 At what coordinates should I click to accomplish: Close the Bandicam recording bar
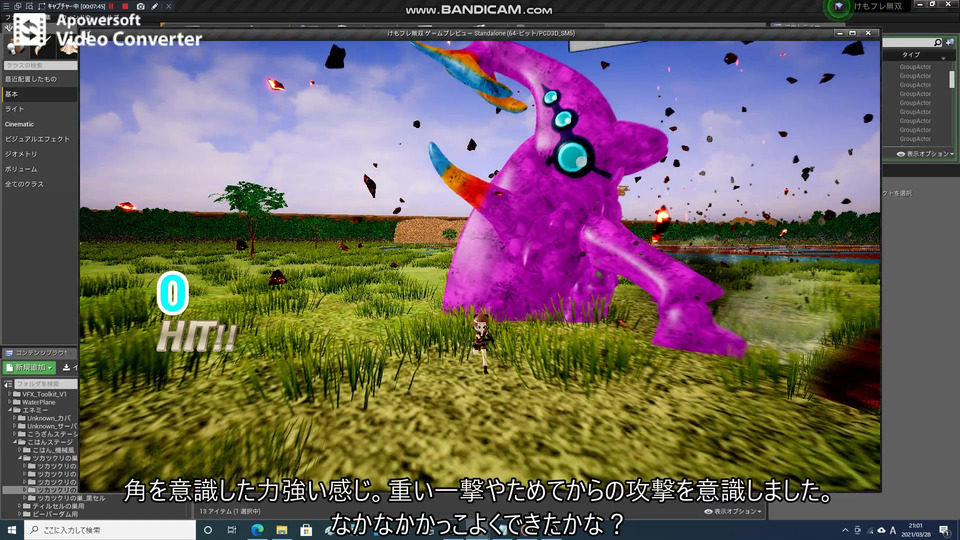point(168,6)
